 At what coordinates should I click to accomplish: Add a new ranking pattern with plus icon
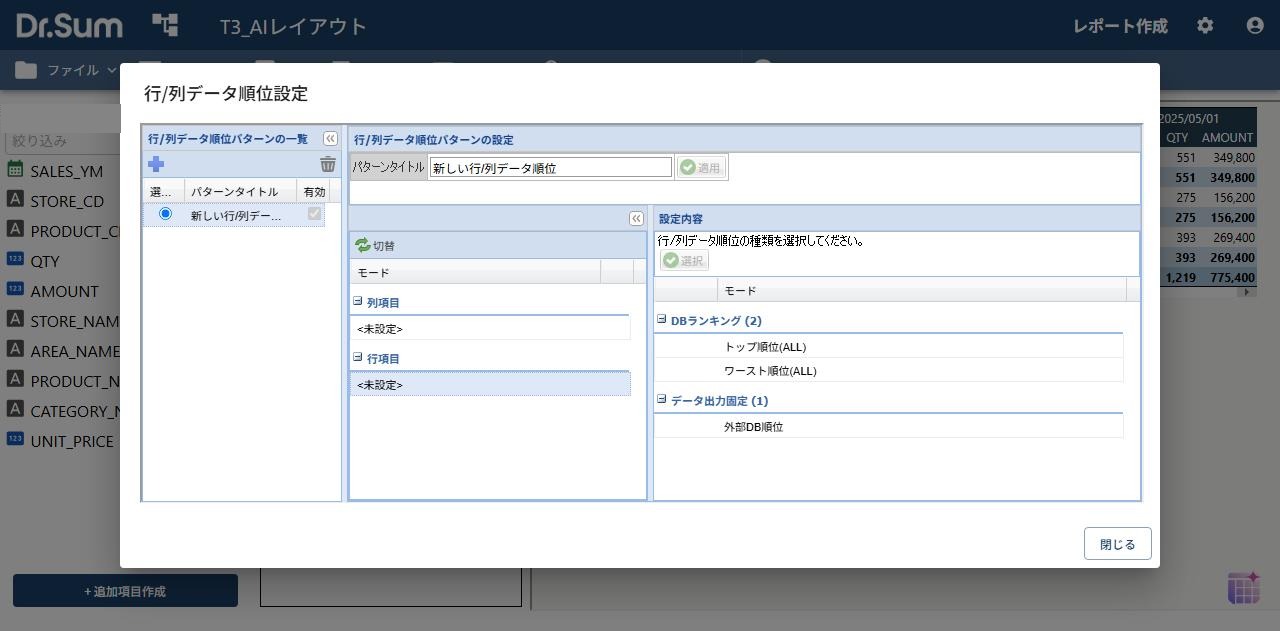pyautogui.click(x=156, y=164)
